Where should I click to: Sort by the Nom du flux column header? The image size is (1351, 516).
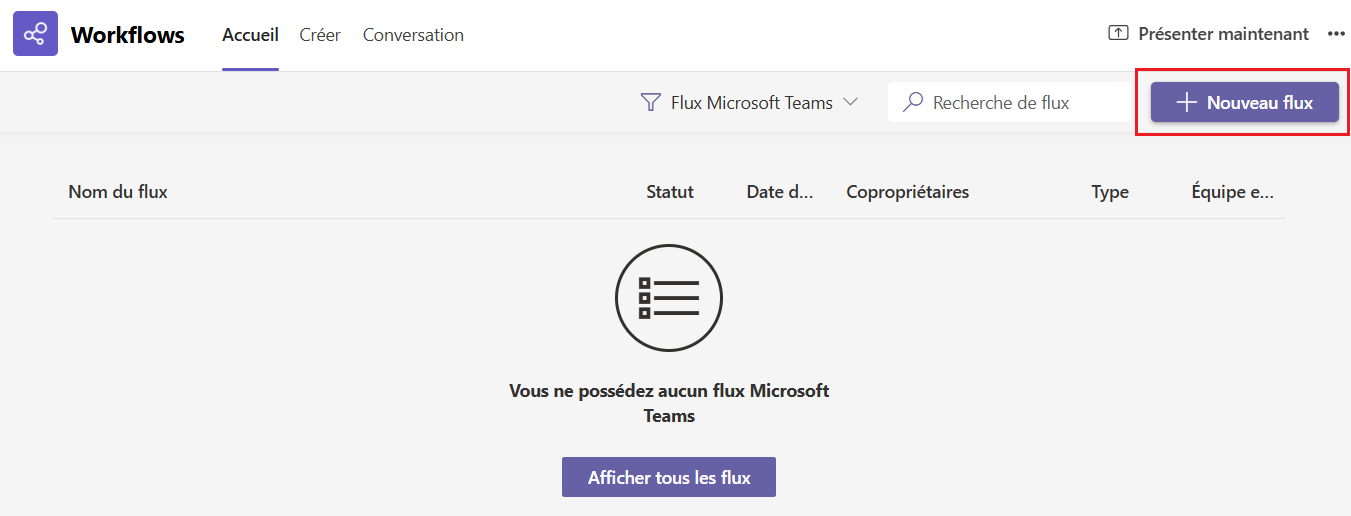[118, 192]
